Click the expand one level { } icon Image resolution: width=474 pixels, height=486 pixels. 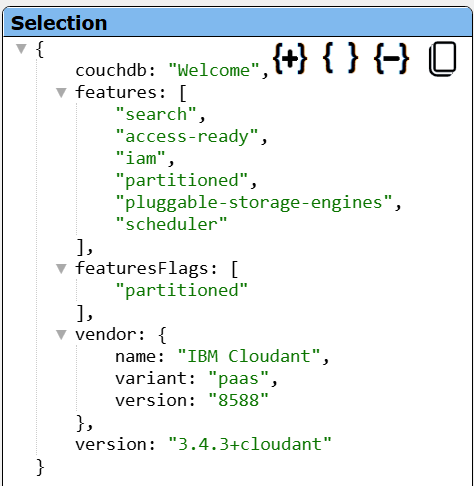coord(340,59)
